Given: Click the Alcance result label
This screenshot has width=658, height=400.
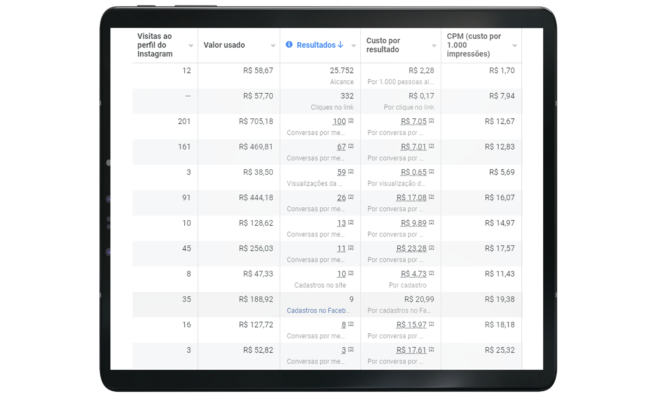Looking at the screenshot, I should (x=342, y=82).
